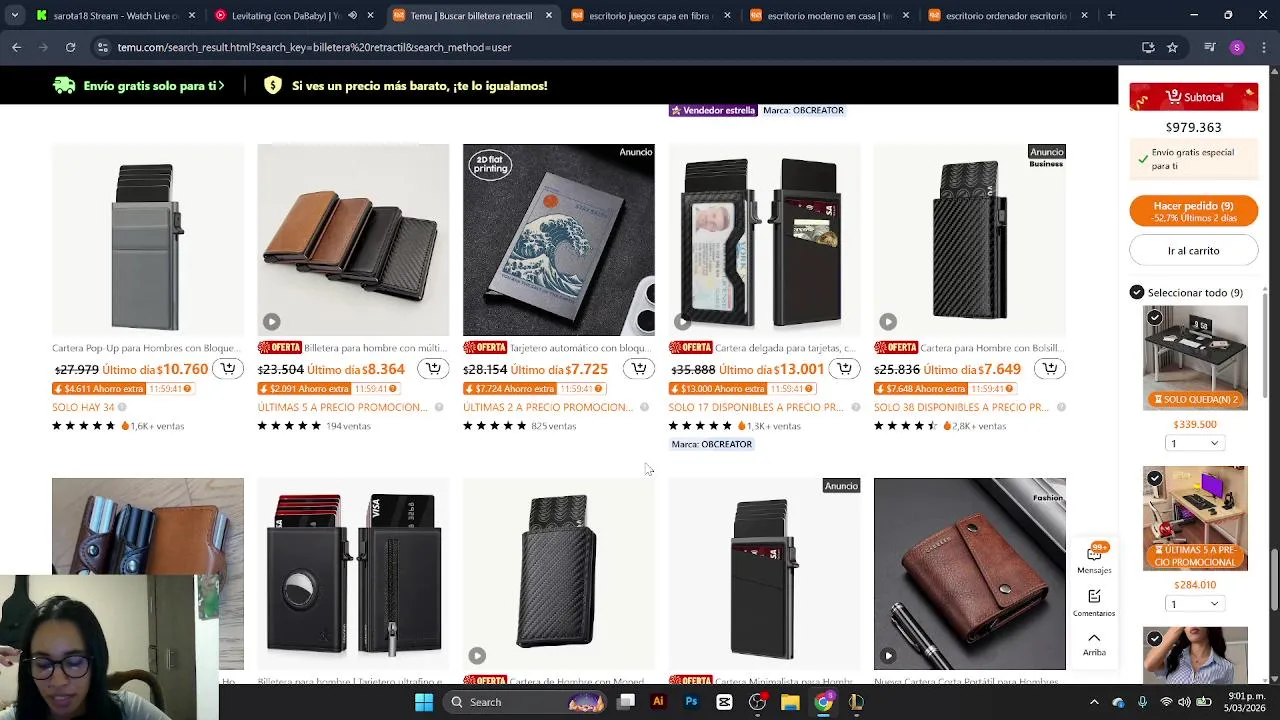Screen dimensions: 1280x720
Task: Click the Hacer pedido (9) button
Action: [x=1193, y=211]
